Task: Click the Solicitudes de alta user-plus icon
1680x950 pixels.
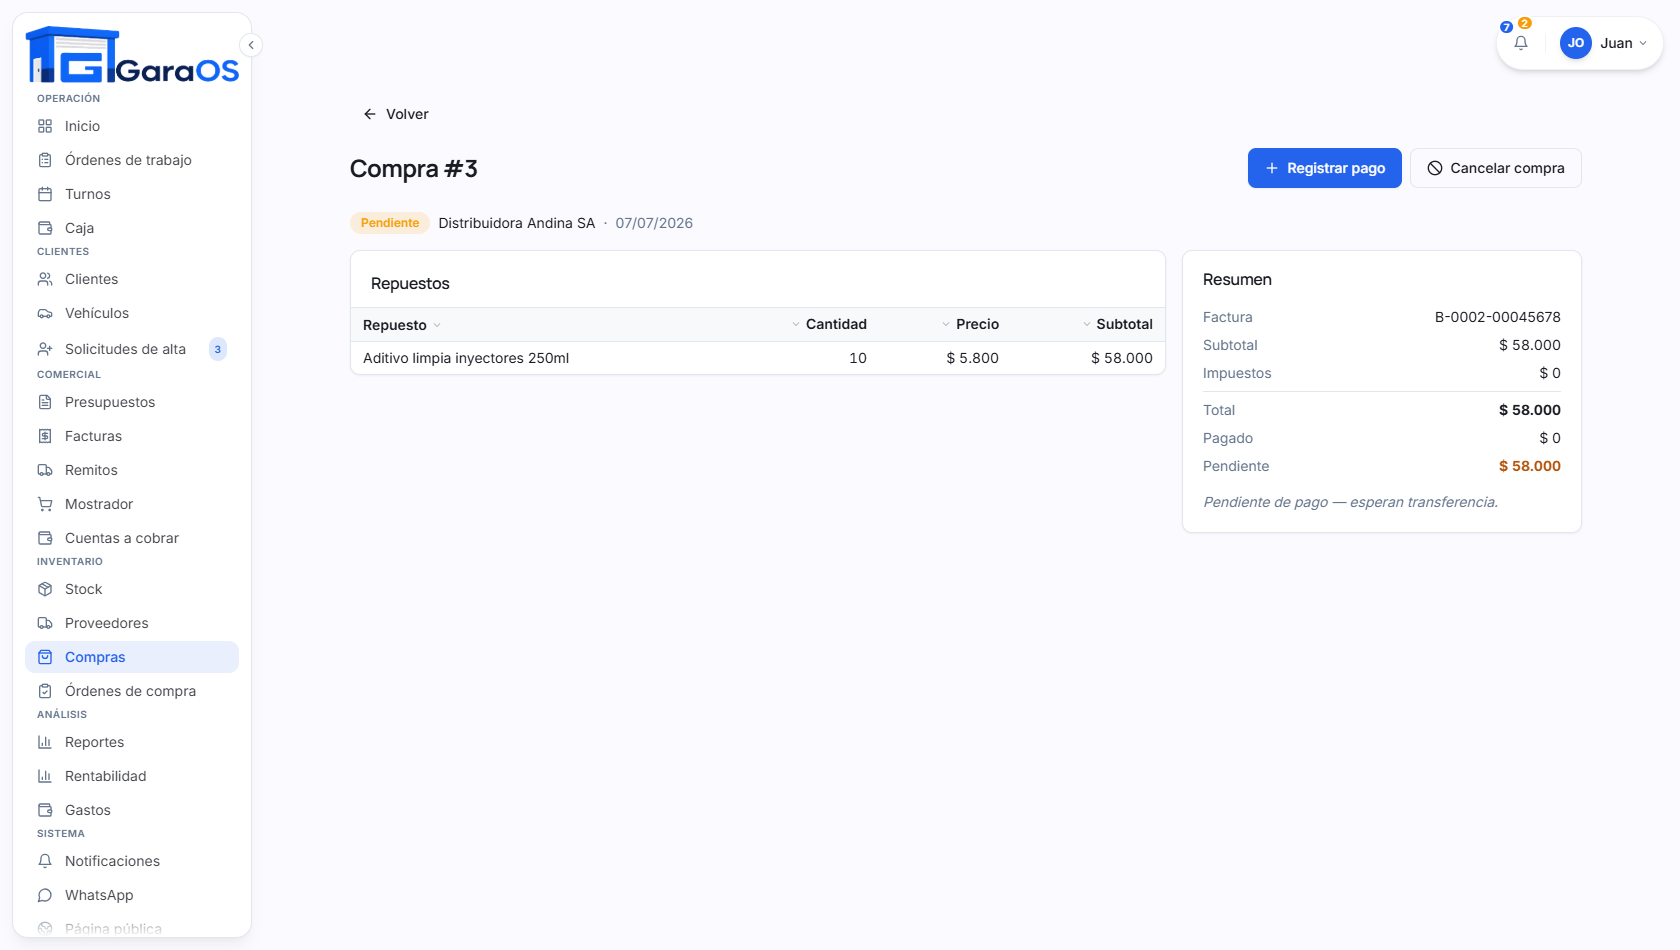Action: 45,349
